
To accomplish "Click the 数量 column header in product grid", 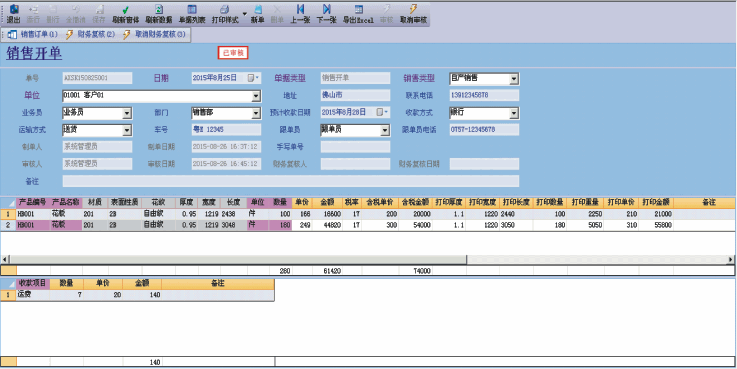I will [281, 203].
